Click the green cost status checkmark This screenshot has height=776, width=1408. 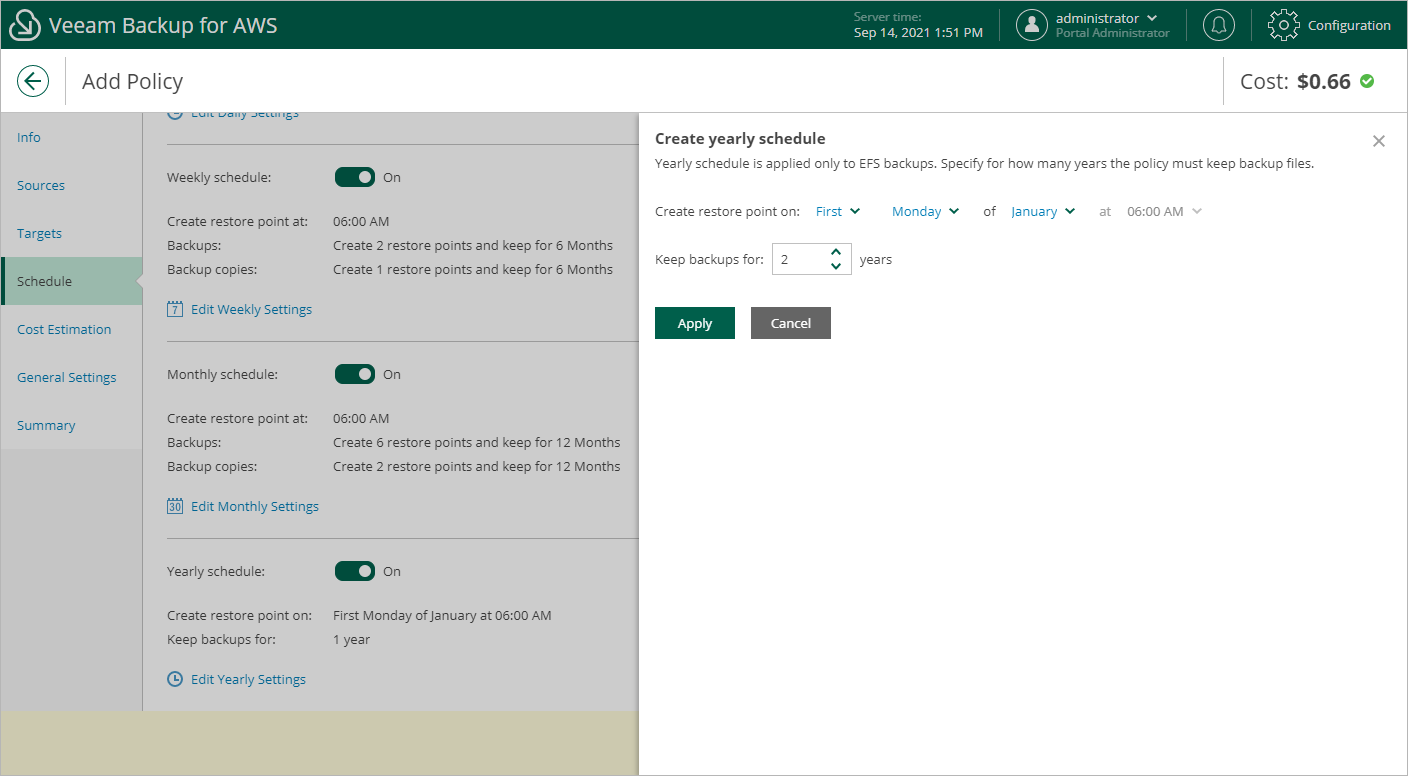(x=1367, y=81)
